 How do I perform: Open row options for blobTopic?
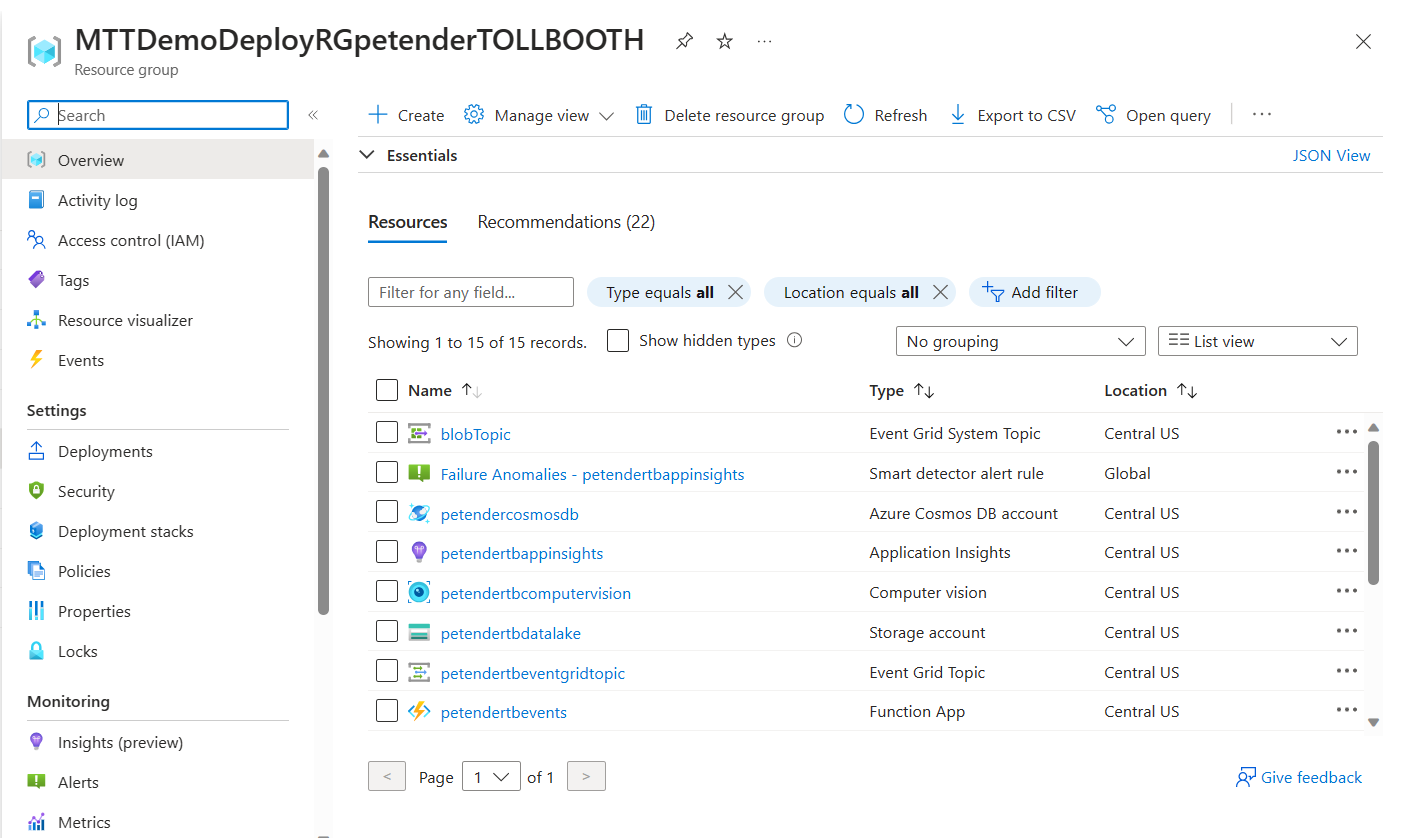click(1347, 432)
